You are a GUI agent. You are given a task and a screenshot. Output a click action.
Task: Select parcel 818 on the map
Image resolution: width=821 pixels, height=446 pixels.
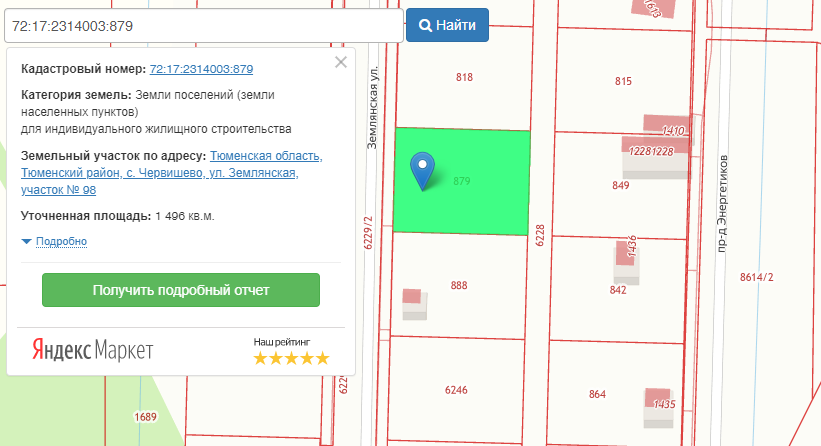[464, 77]
